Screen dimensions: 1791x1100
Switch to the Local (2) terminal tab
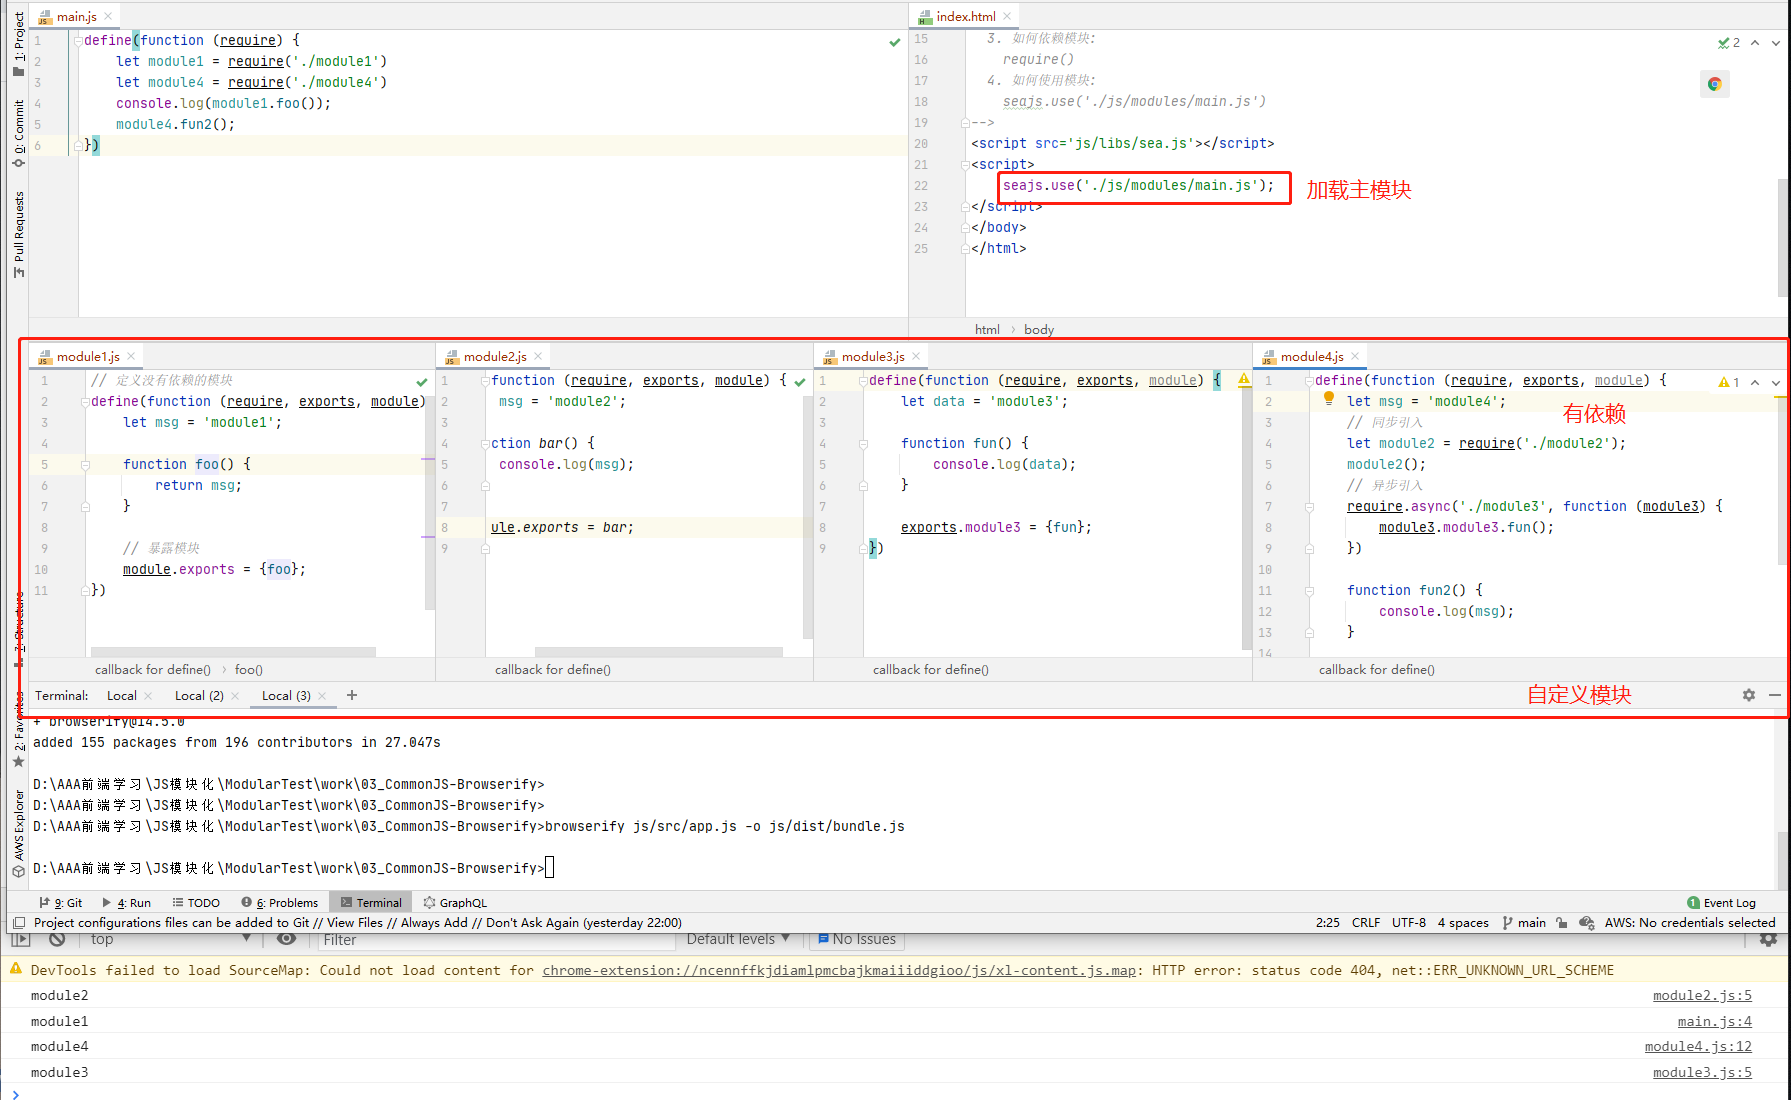199,696
